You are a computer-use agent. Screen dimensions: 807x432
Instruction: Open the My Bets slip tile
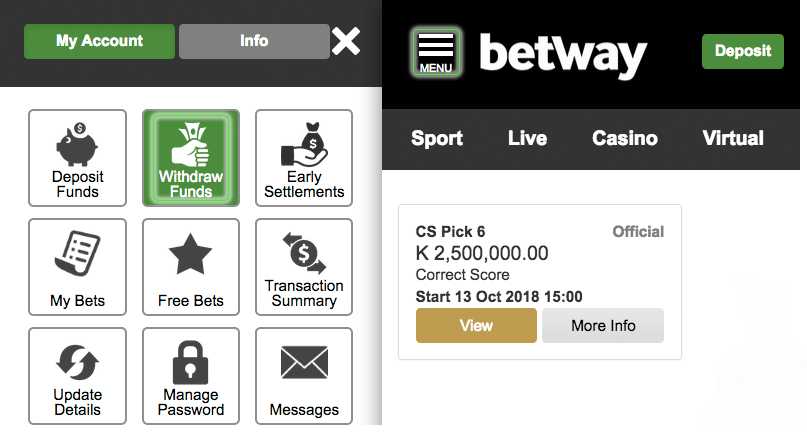click(x=77, y=267)
